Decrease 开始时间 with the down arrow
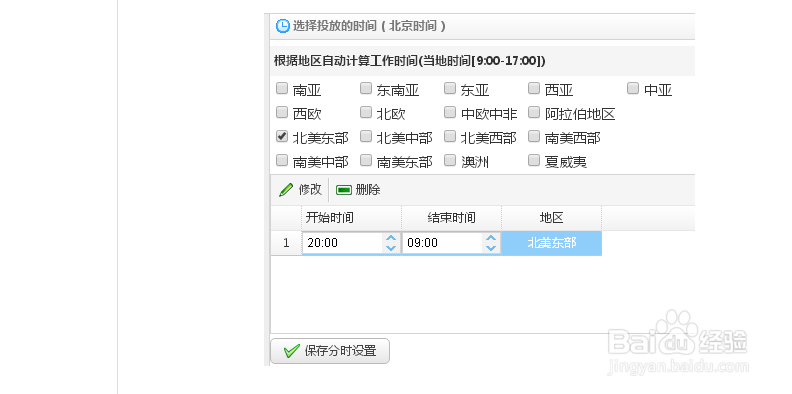The width and height of the screenshot is (792, 394). [390, 248]
